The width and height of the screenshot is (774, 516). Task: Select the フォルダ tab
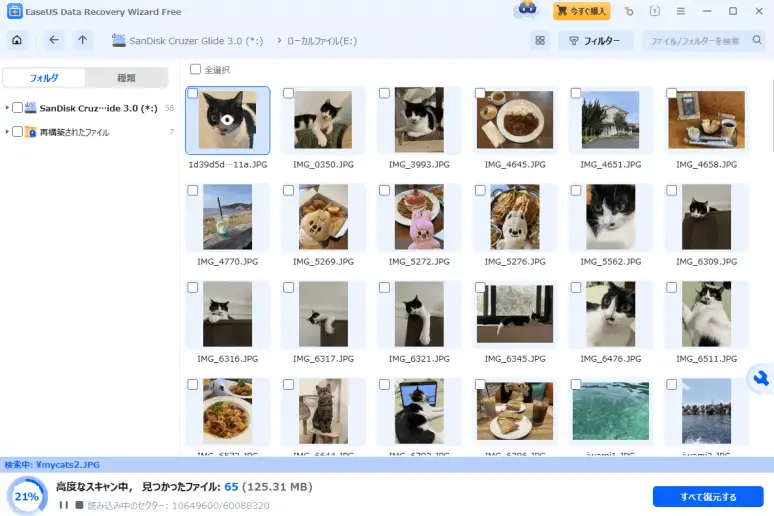44,78
